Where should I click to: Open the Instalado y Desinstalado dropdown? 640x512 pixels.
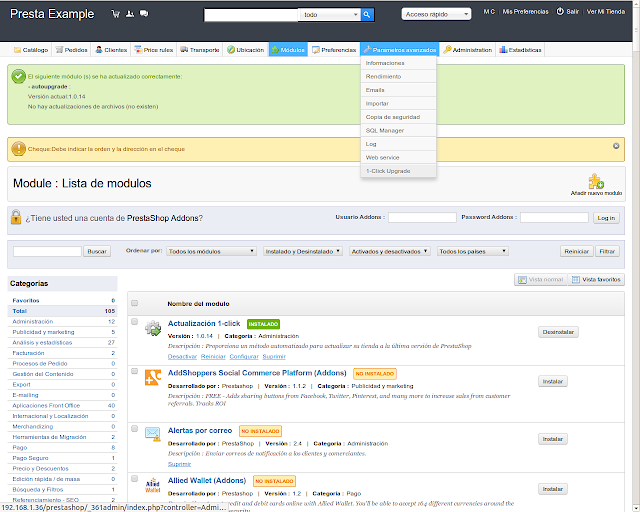[303, 251]
